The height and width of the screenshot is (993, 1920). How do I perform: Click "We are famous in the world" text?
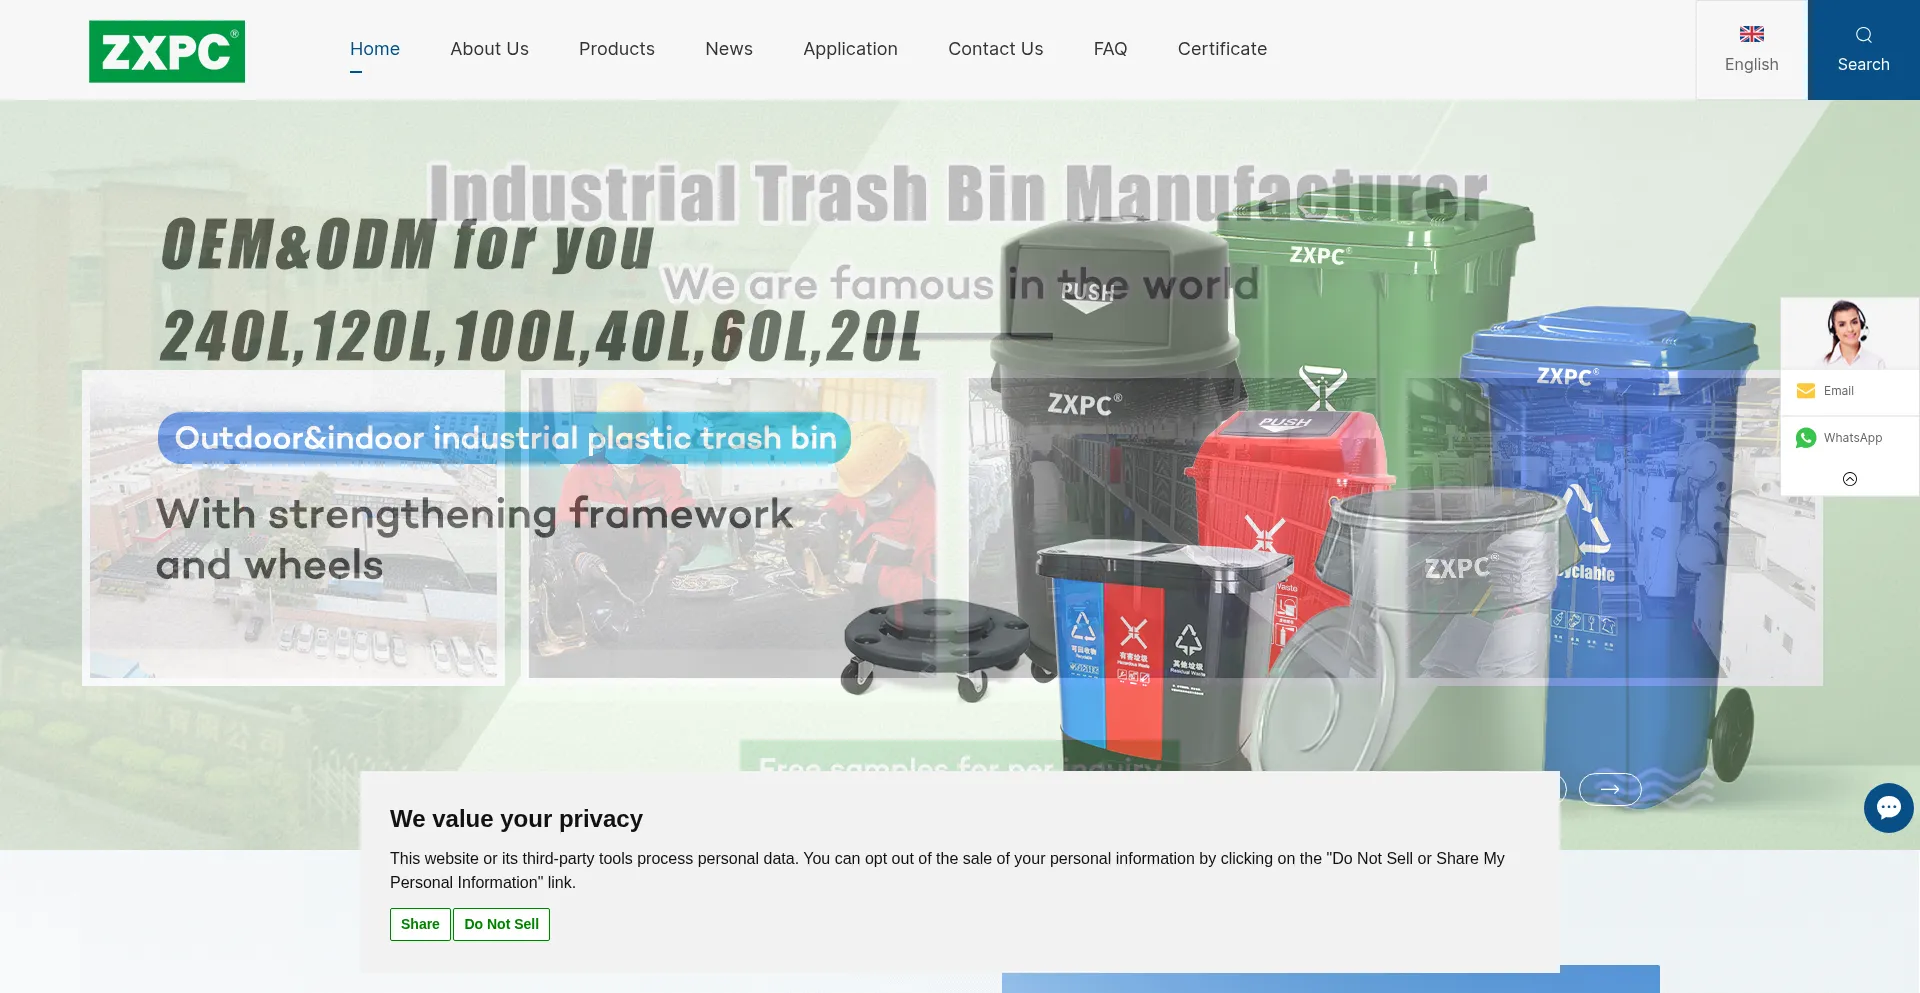[x=960, y=284]
